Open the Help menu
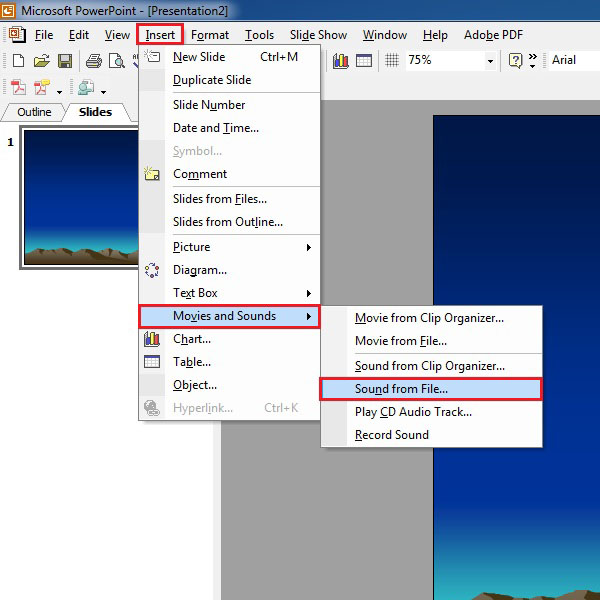This screenshot has height=600, width=600. [x=435, y=35]
